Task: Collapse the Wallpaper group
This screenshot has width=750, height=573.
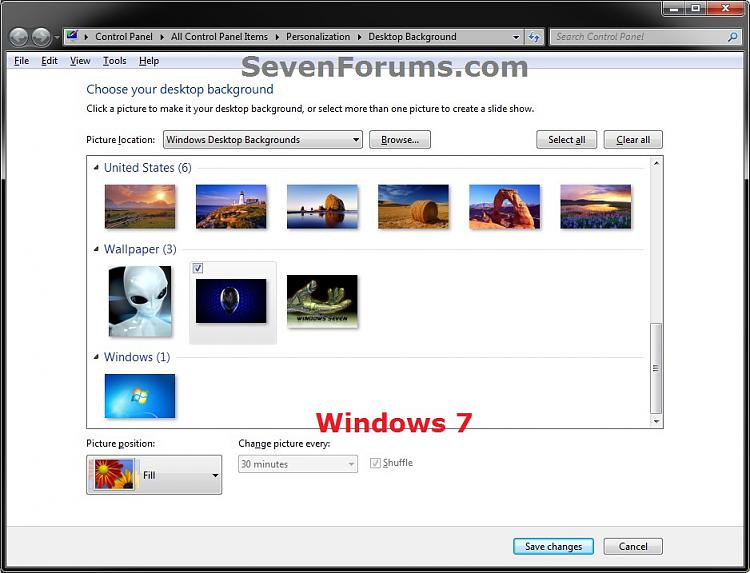Action: coord(96,249)
